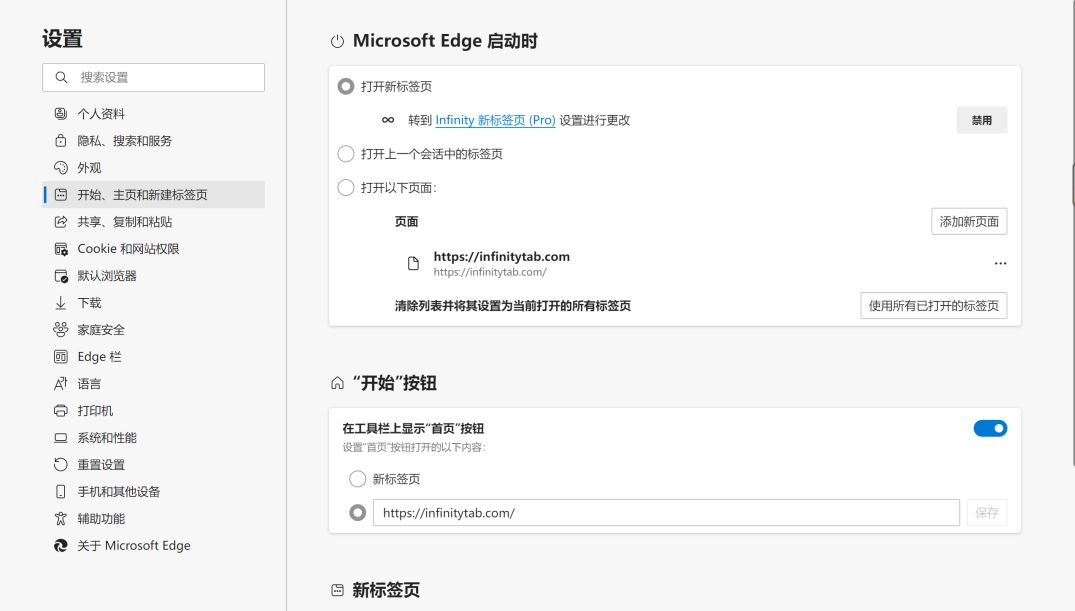Select the 打开上一个会话中的标签页 radio button

pos(346,154)
